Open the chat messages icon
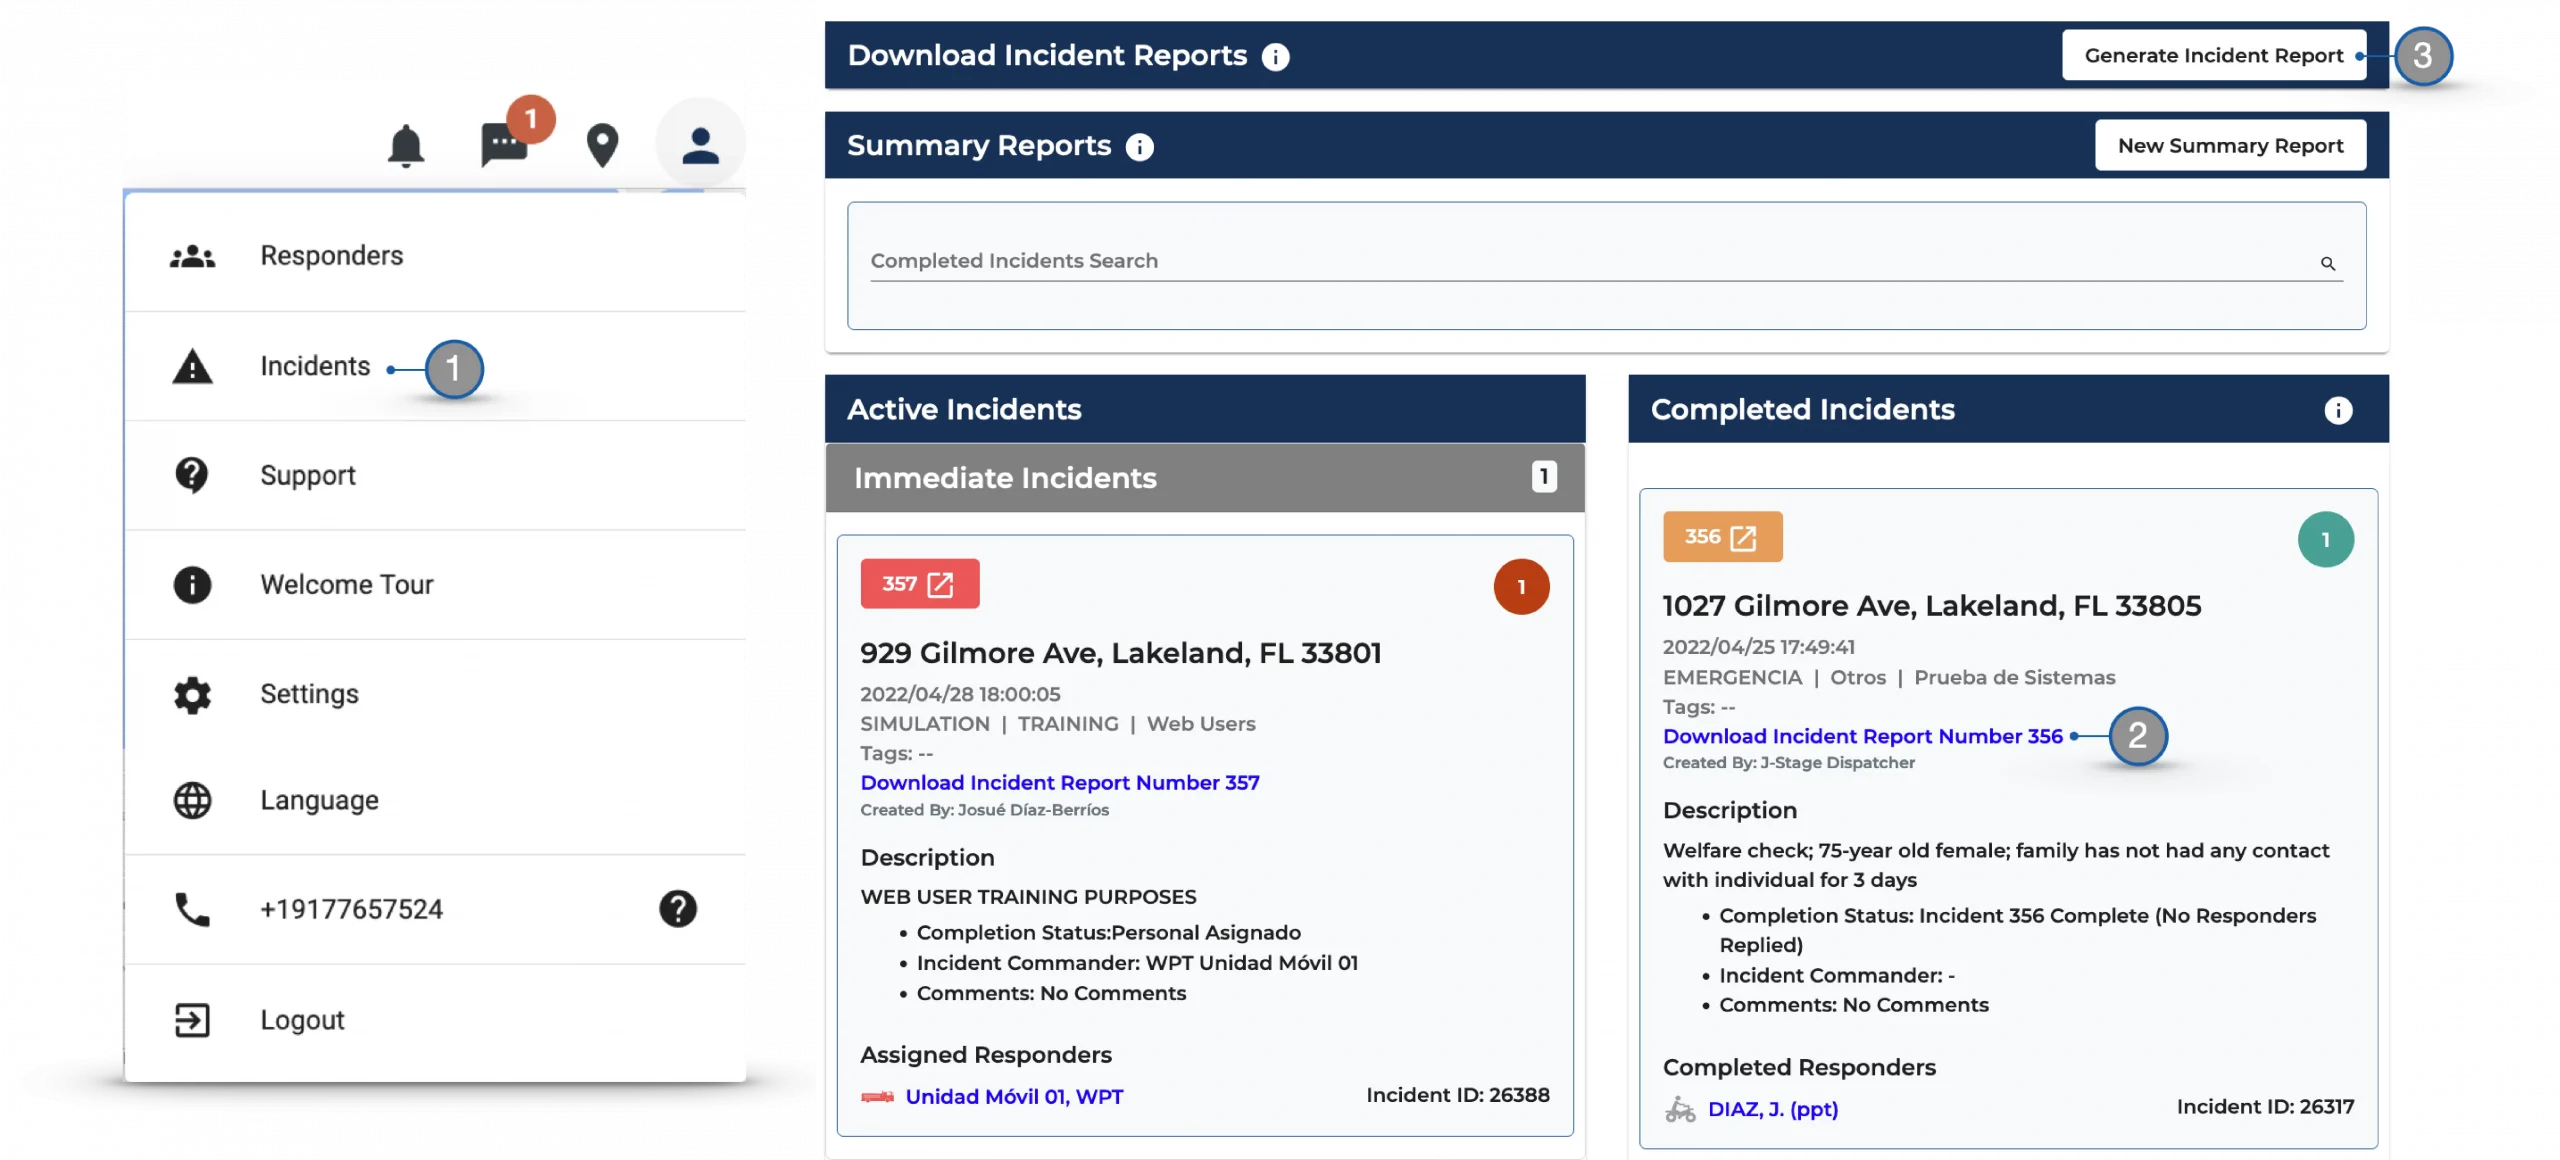 503,146
